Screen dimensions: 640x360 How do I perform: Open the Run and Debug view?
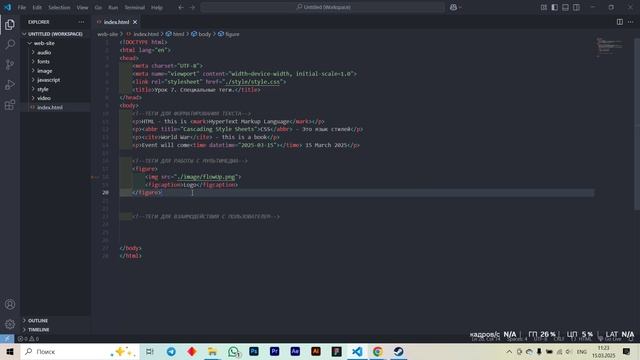(10, 84)
